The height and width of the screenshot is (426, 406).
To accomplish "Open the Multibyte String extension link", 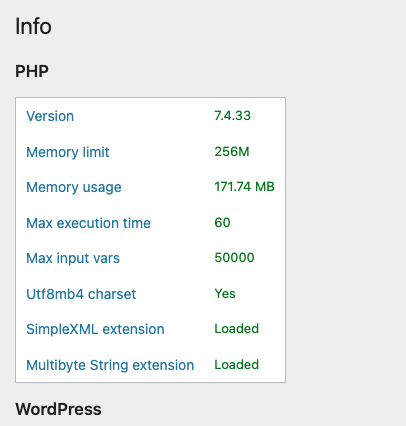I will click(110, 365).
